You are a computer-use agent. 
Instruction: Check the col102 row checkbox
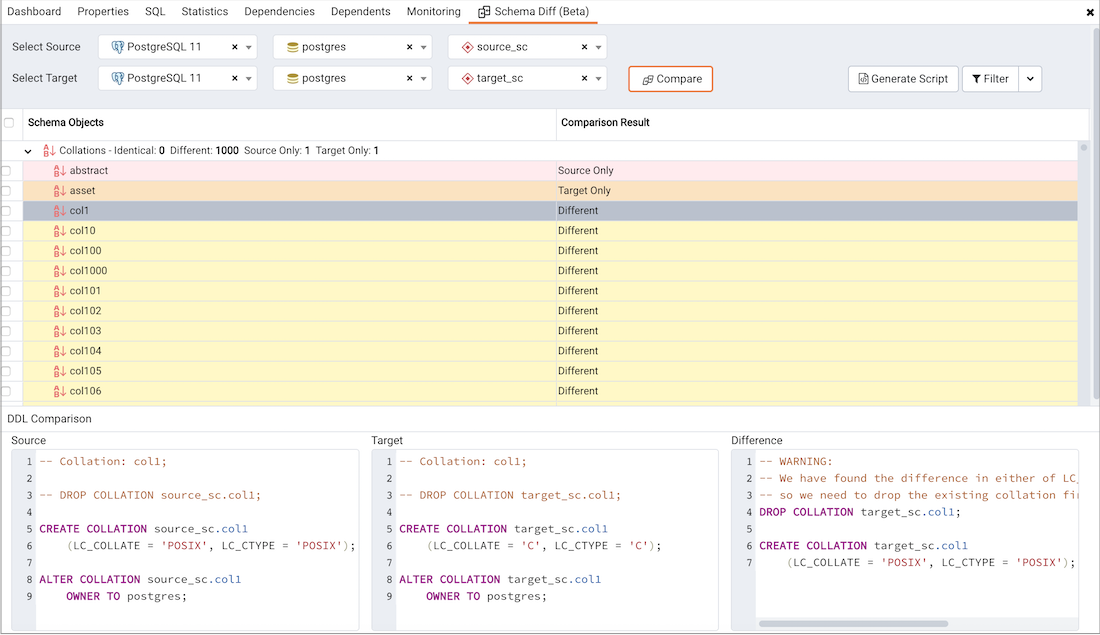coord(6,311)
